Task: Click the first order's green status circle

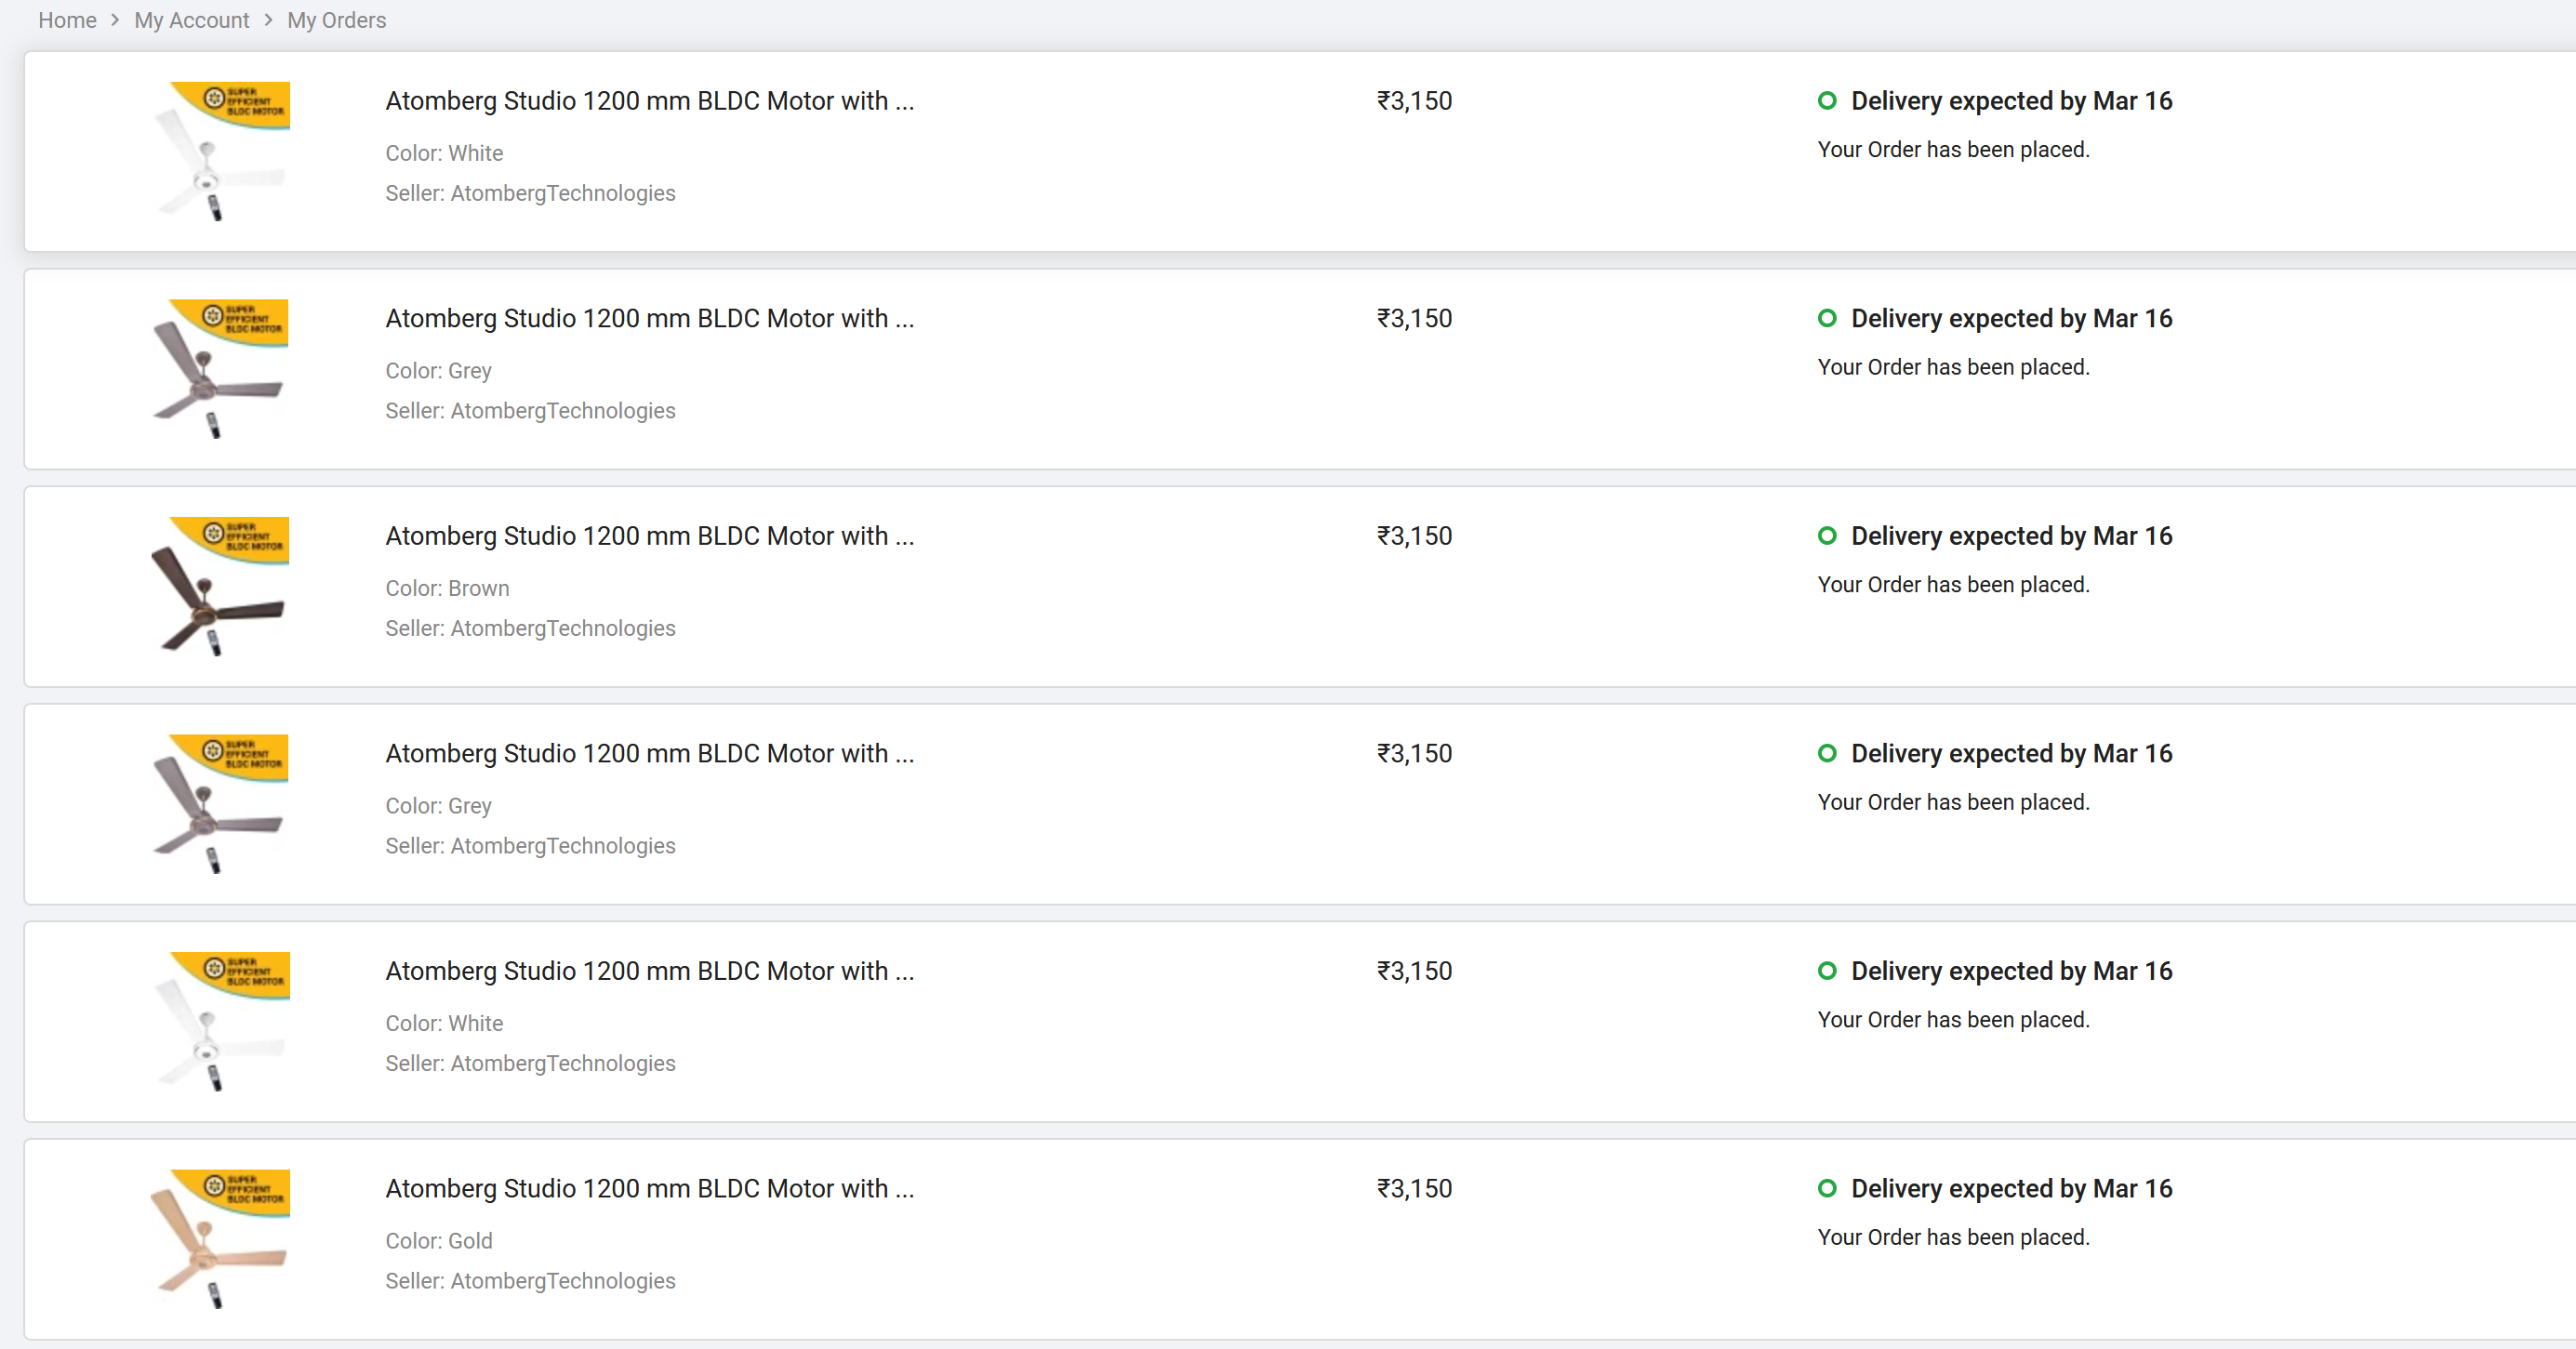Action: pos(1827,100)
